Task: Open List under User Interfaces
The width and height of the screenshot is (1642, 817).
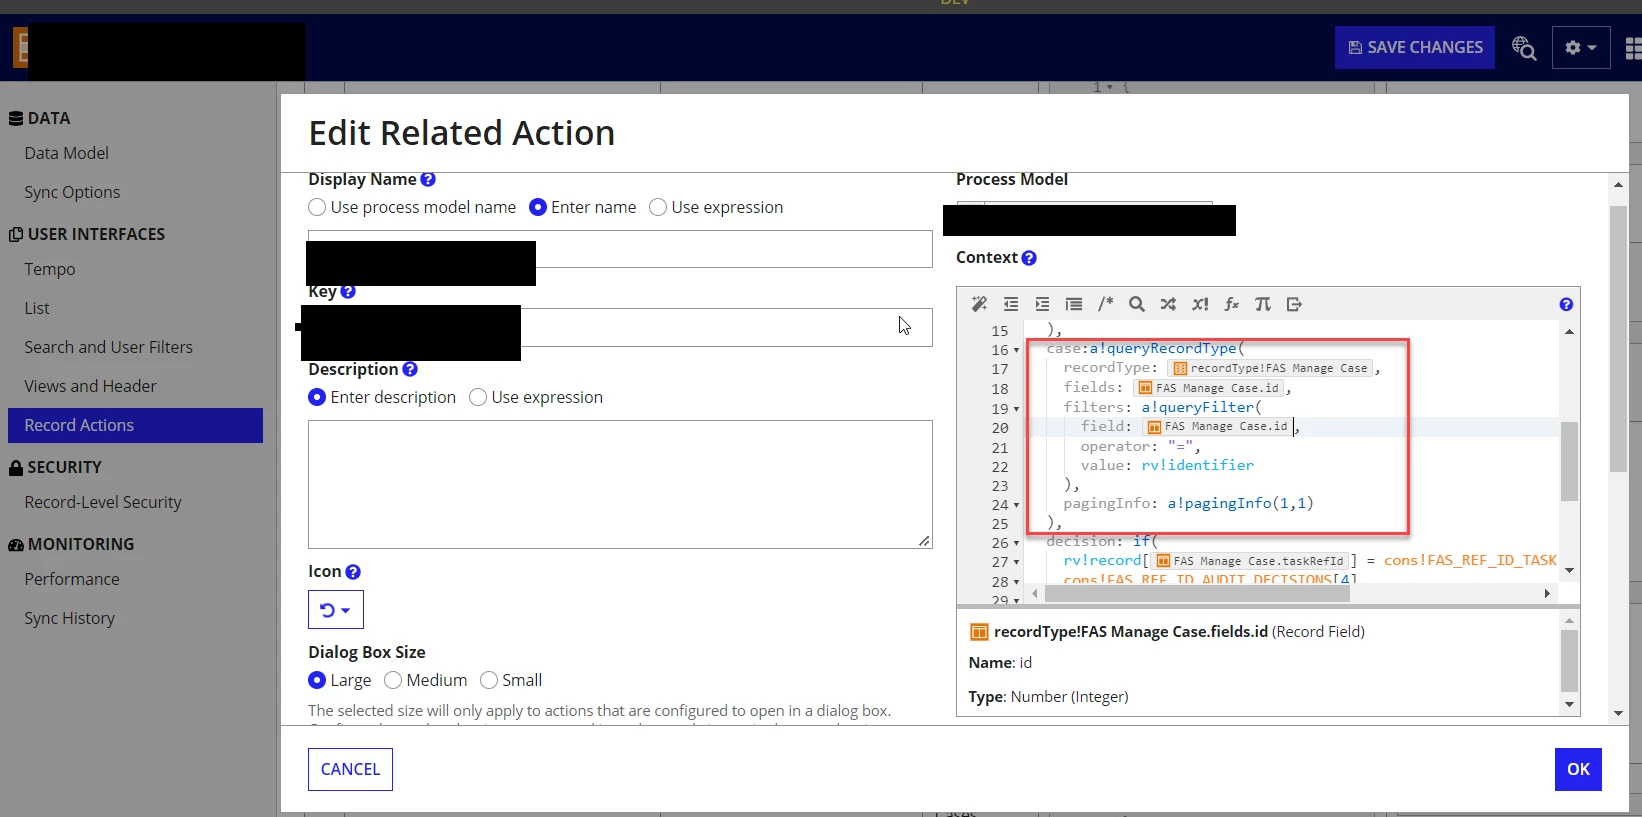Action: pos(37,308)
